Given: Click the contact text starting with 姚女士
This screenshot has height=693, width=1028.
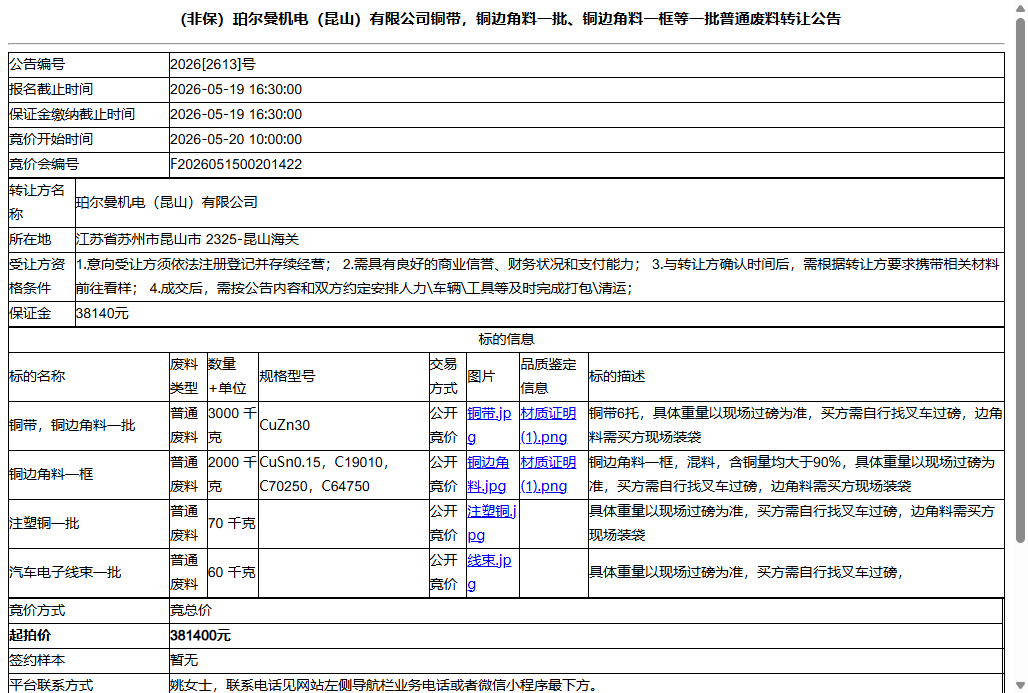Looking at the screenshot, I should (384, 685).
